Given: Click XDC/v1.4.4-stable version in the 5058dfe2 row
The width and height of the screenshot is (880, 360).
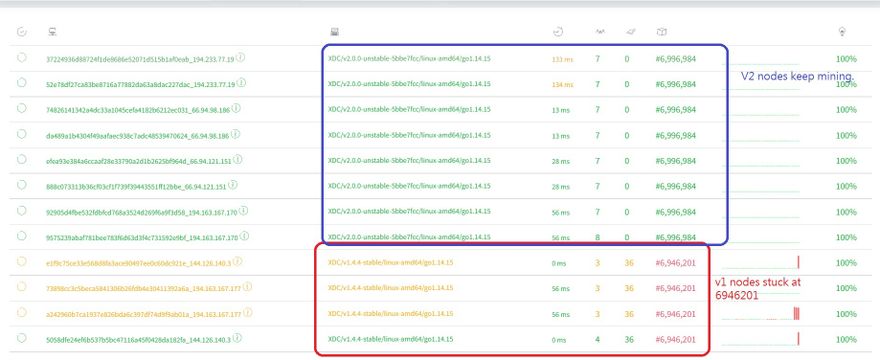Looking at the screenshot, I should point(391,339).
